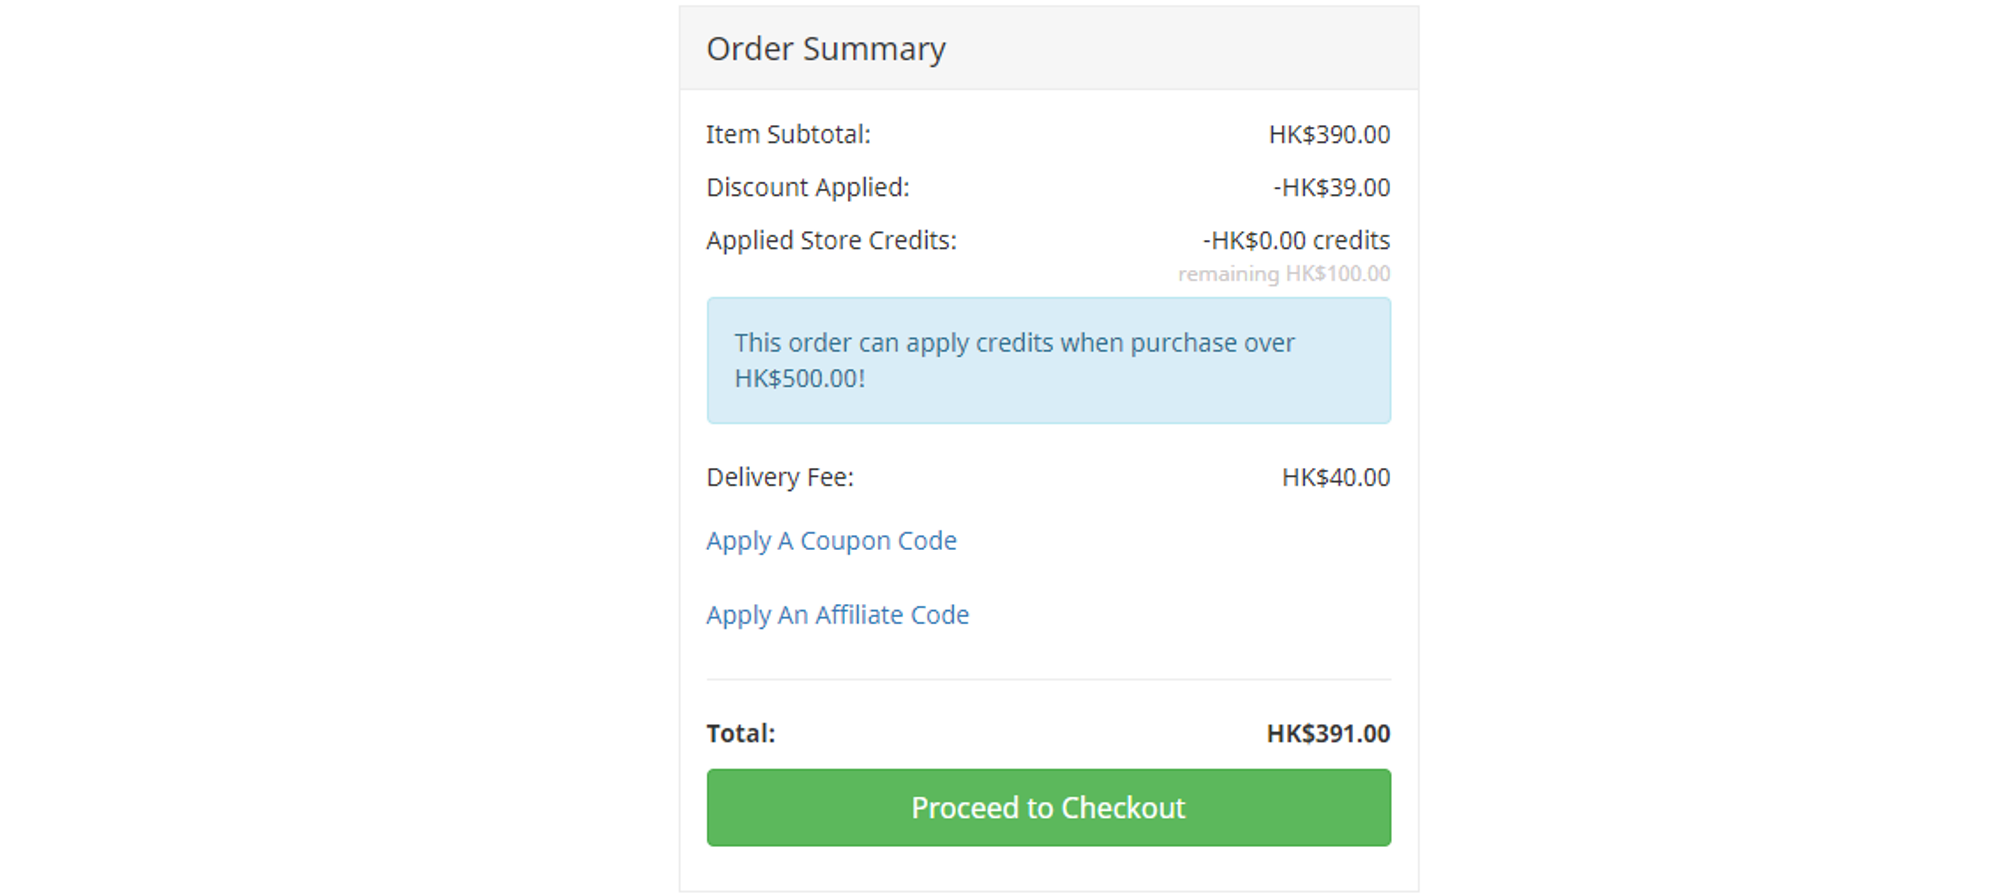Select the bold Total label
2008x896 pixels.
click(740, 734)
